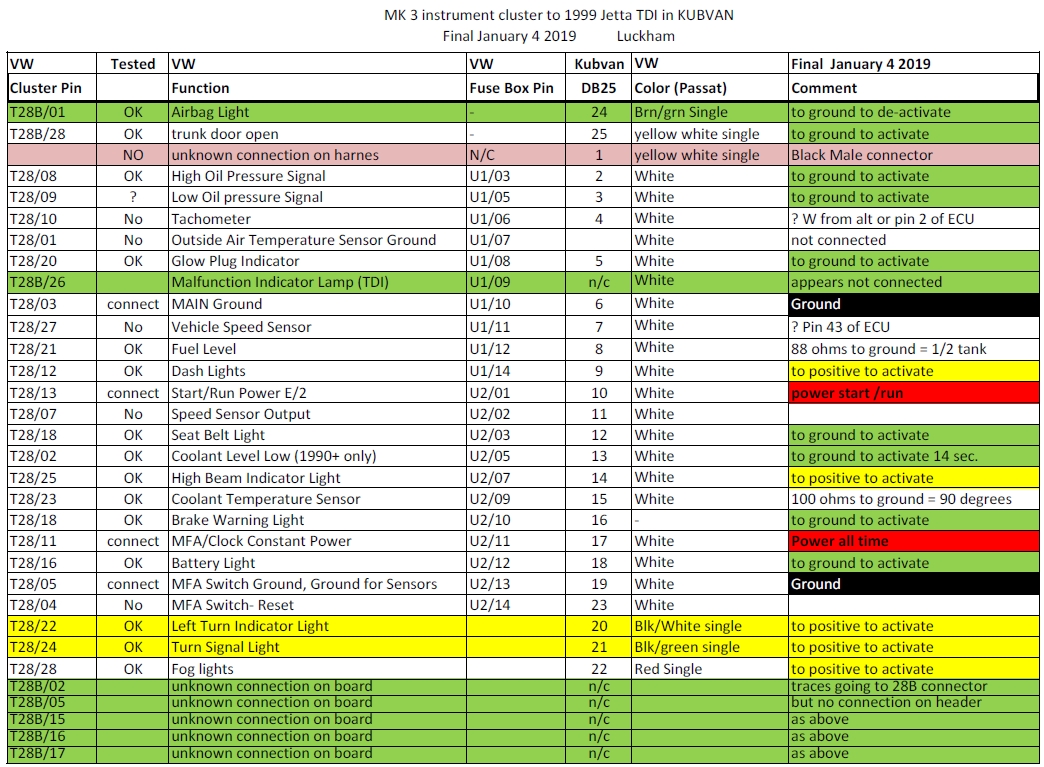Image resolution: width=1044 pixels, height=767 pixels.
Task: Select the black 'MAIN Ground' comment cell
Action: click(913, 304)
